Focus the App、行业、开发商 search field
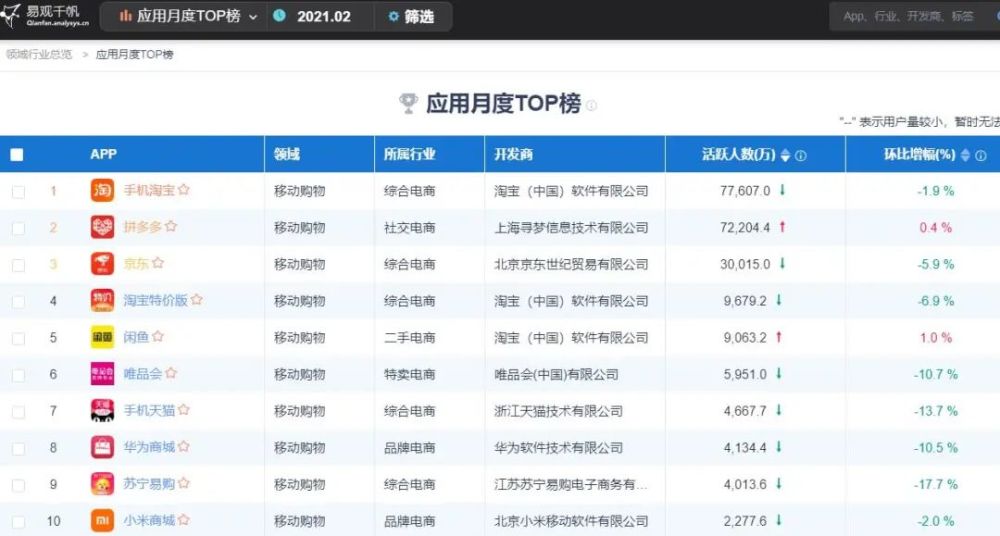Viewport: 1000px width, 536px height. (915, 17)
